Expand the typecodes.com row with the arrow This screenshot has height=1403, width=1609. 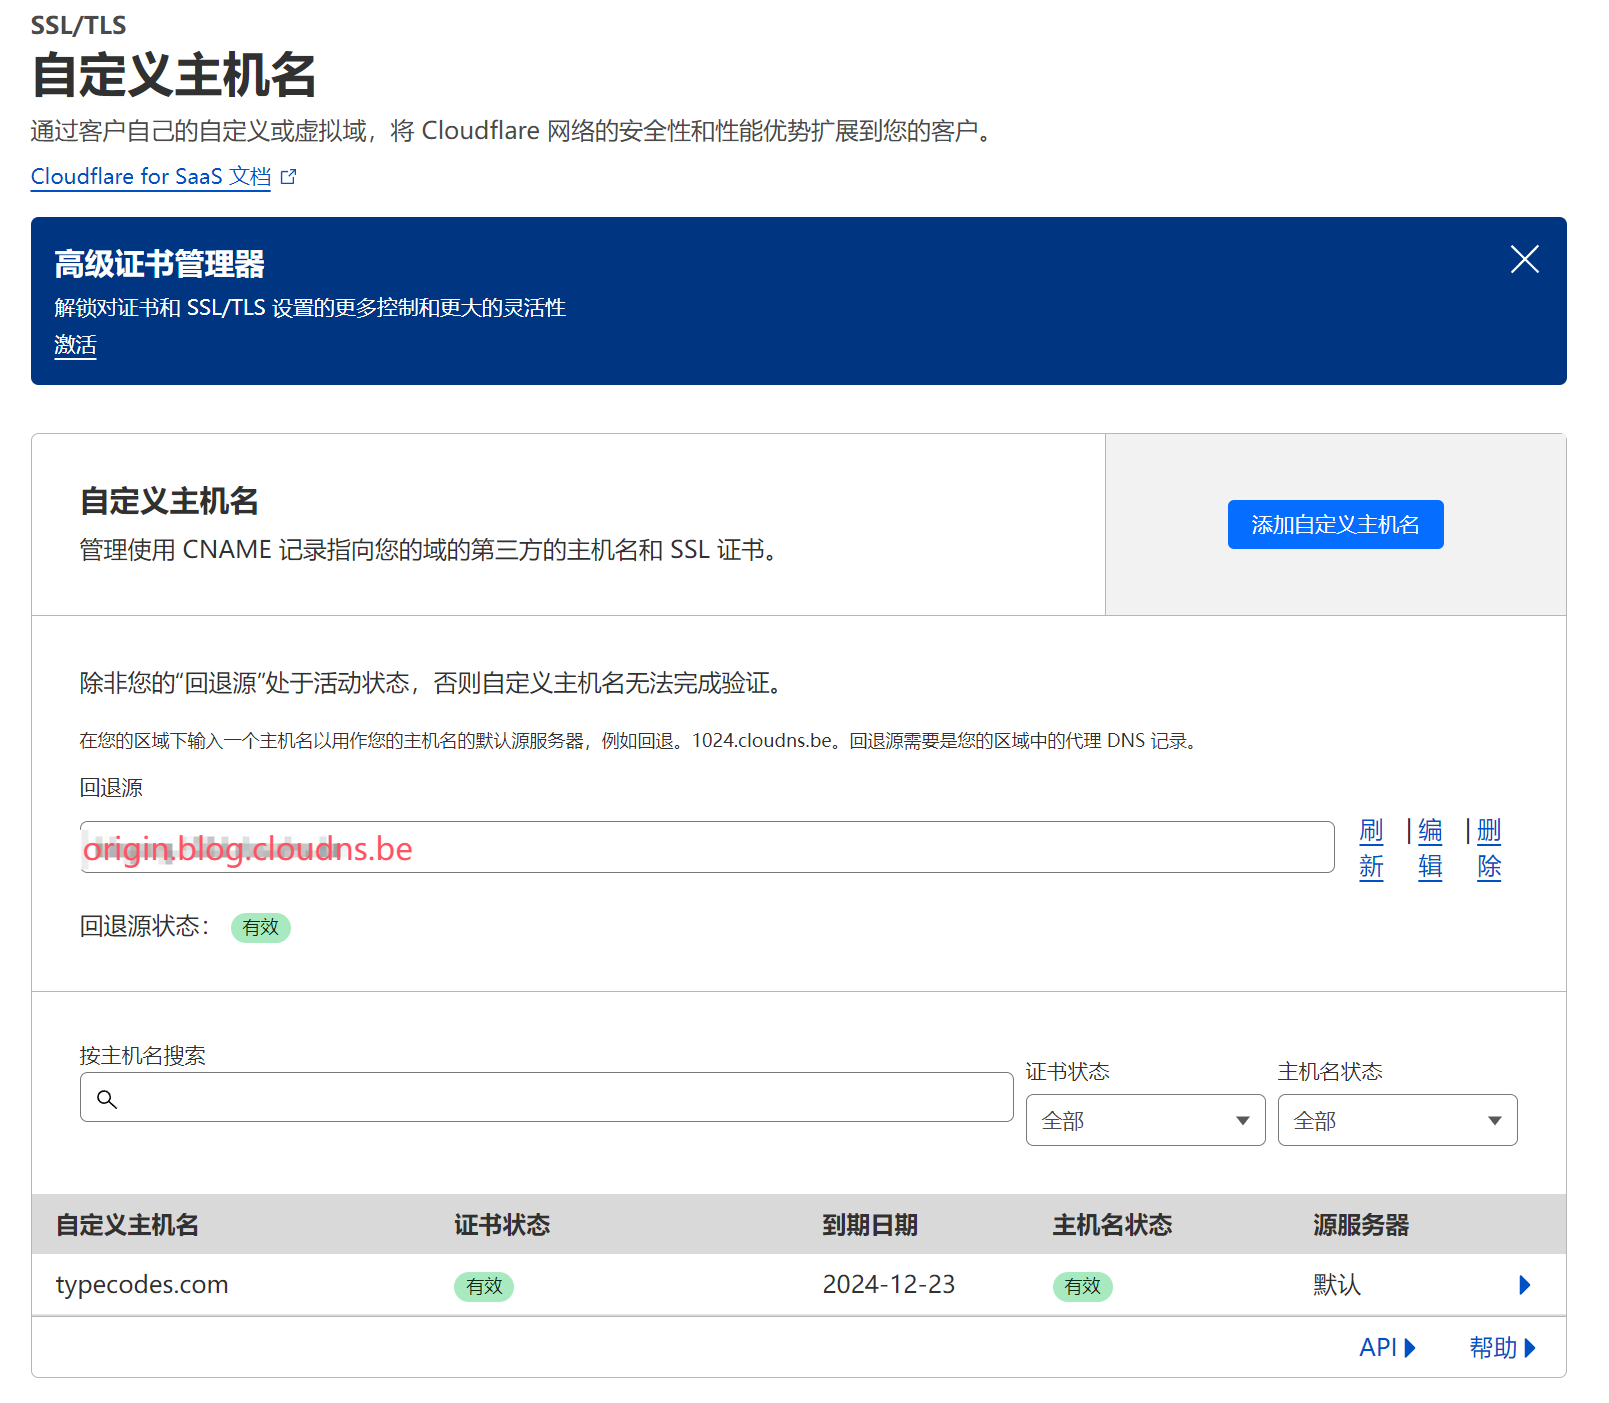click(x=1524, y=1285)
